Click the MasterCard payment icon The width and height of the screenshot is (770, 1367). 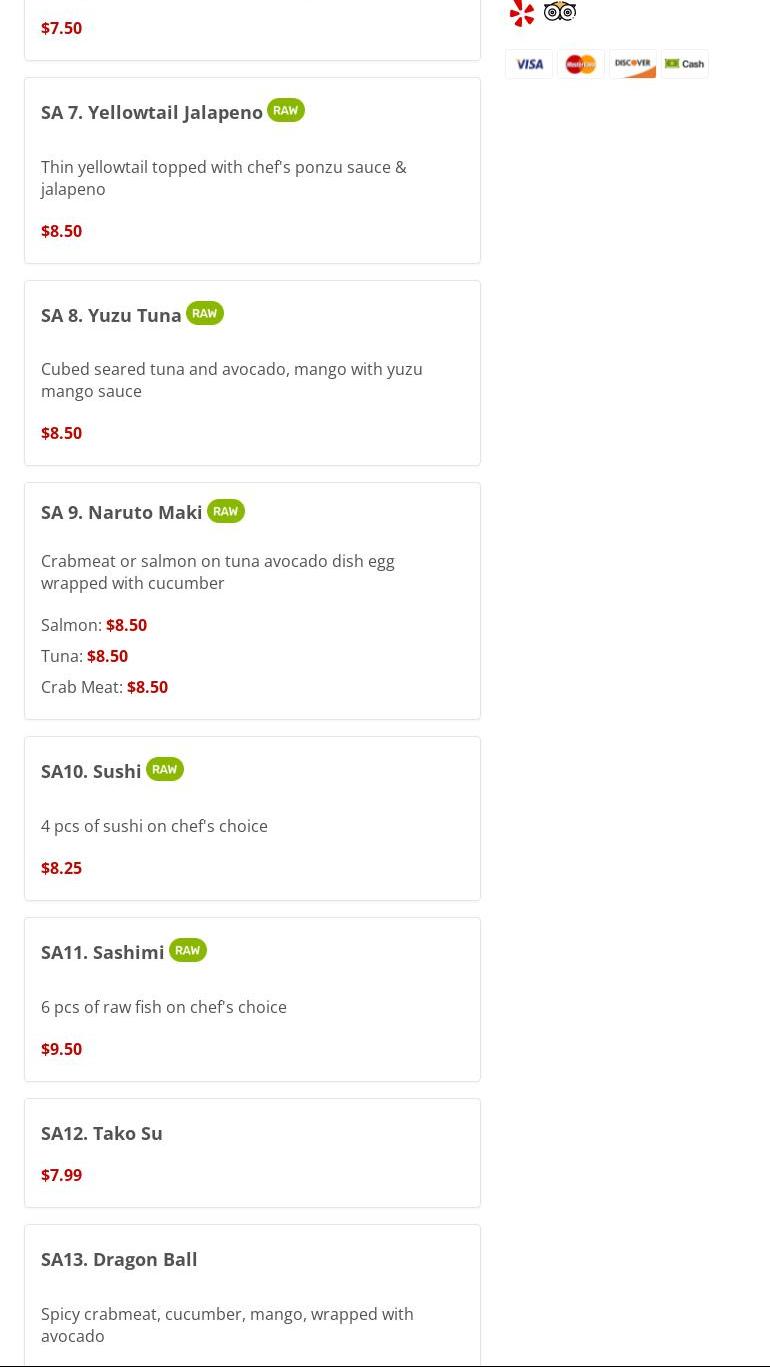pos(581,64)
